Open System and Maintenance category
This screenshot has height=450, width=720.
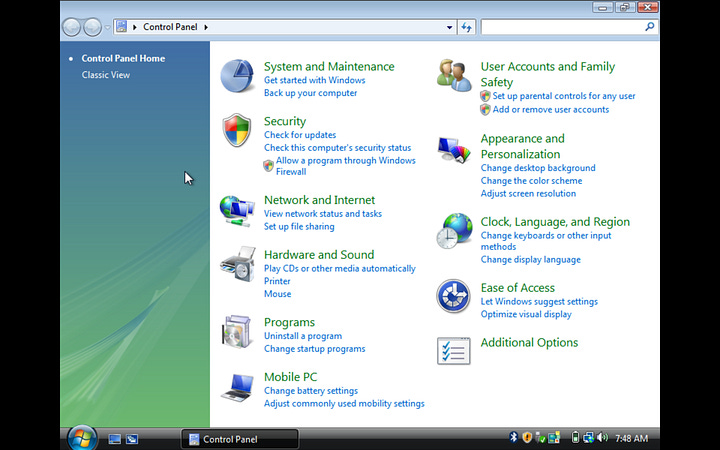coord(329,67)
